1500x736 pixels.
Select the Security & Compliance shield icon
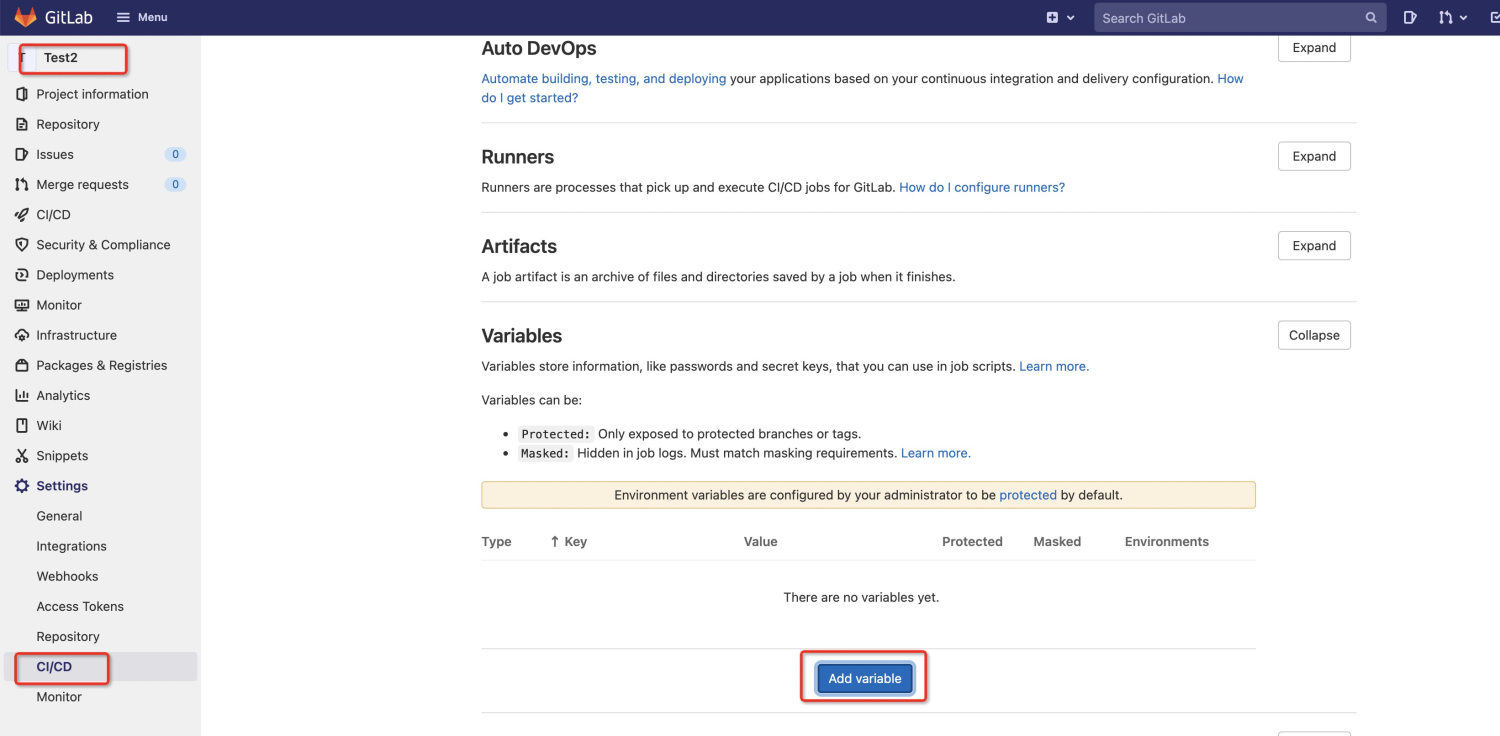pyautogui.click(x=22, y=245)
